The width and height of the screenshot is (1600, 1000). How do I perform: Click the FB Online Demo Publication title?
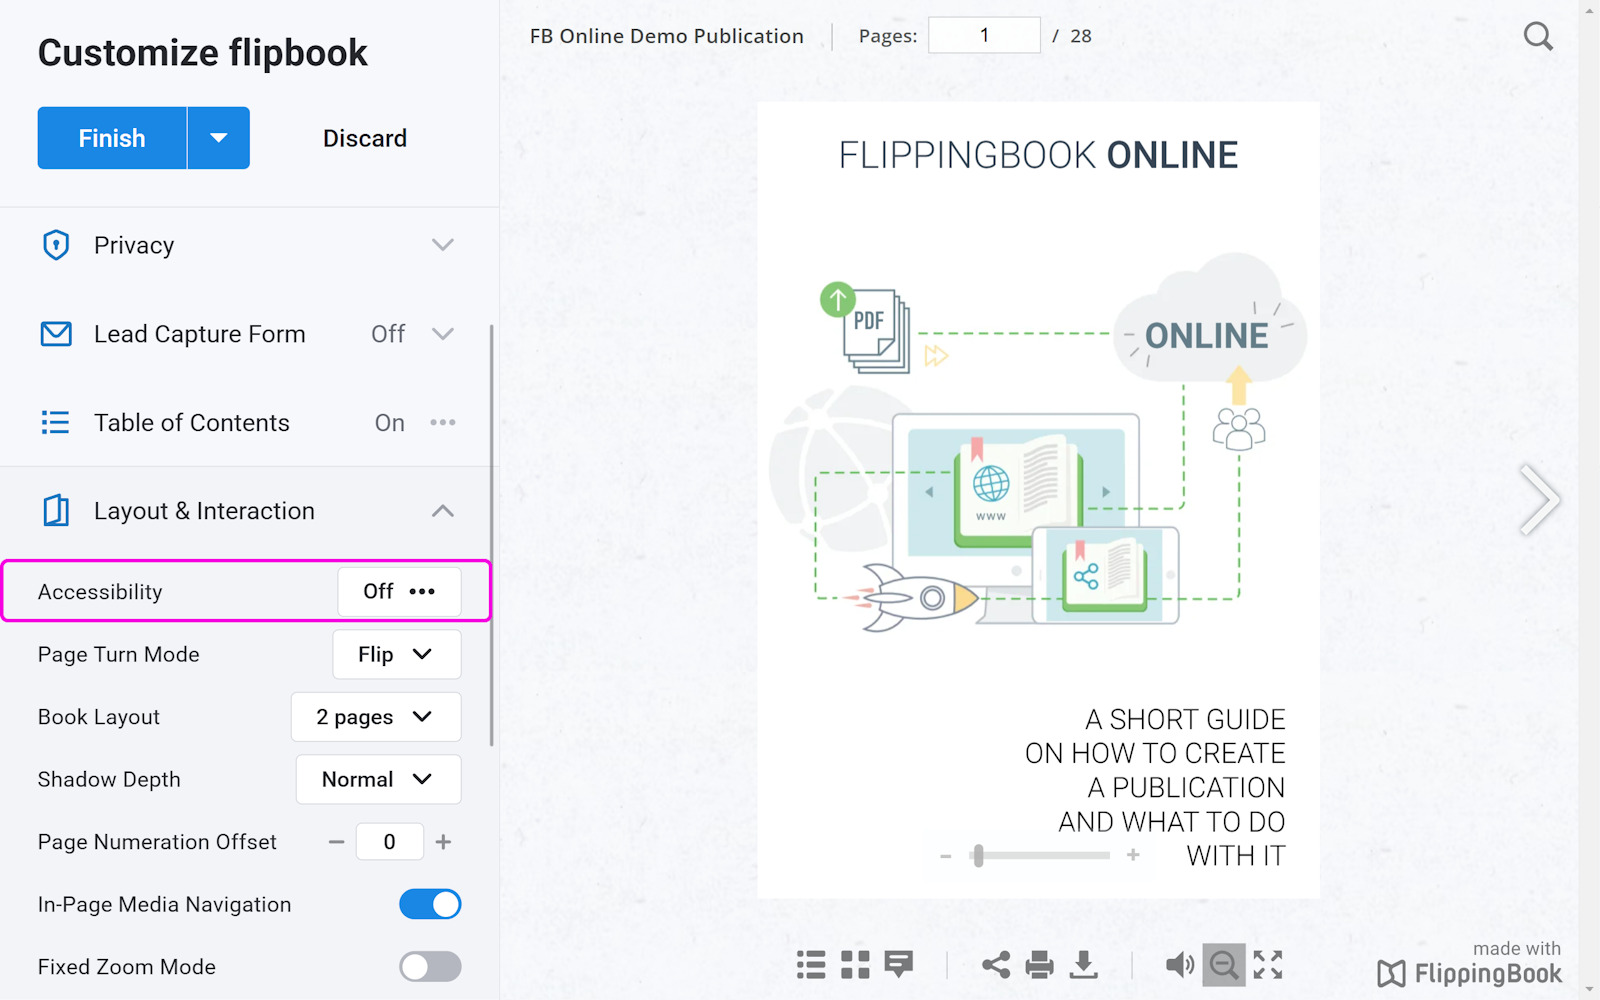click(667, 36)
